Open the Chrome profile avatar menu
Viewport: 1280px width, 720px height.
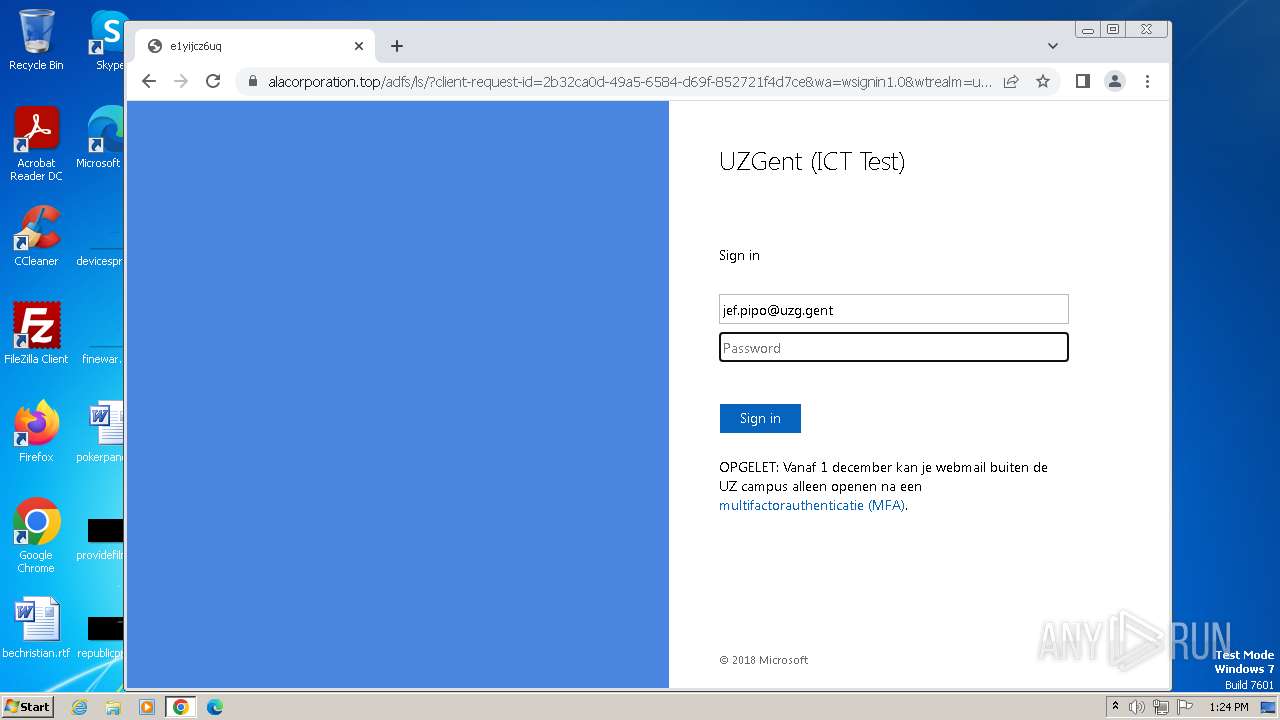pos(1115,81)
